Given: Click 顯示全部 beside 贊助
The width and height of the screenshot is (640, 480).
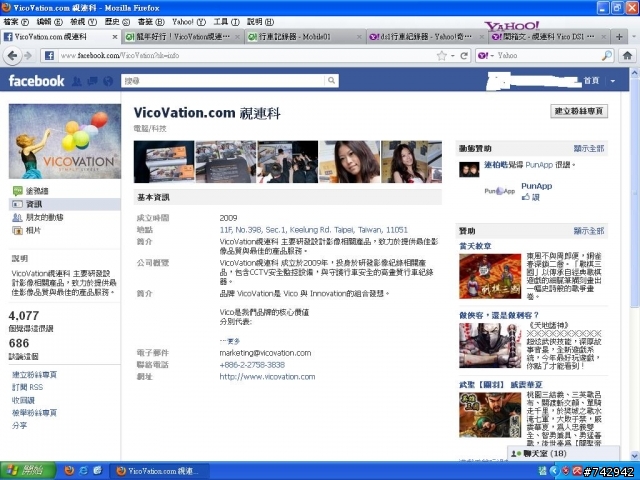Looking at the screenshot, I should [x=589, y=231].
